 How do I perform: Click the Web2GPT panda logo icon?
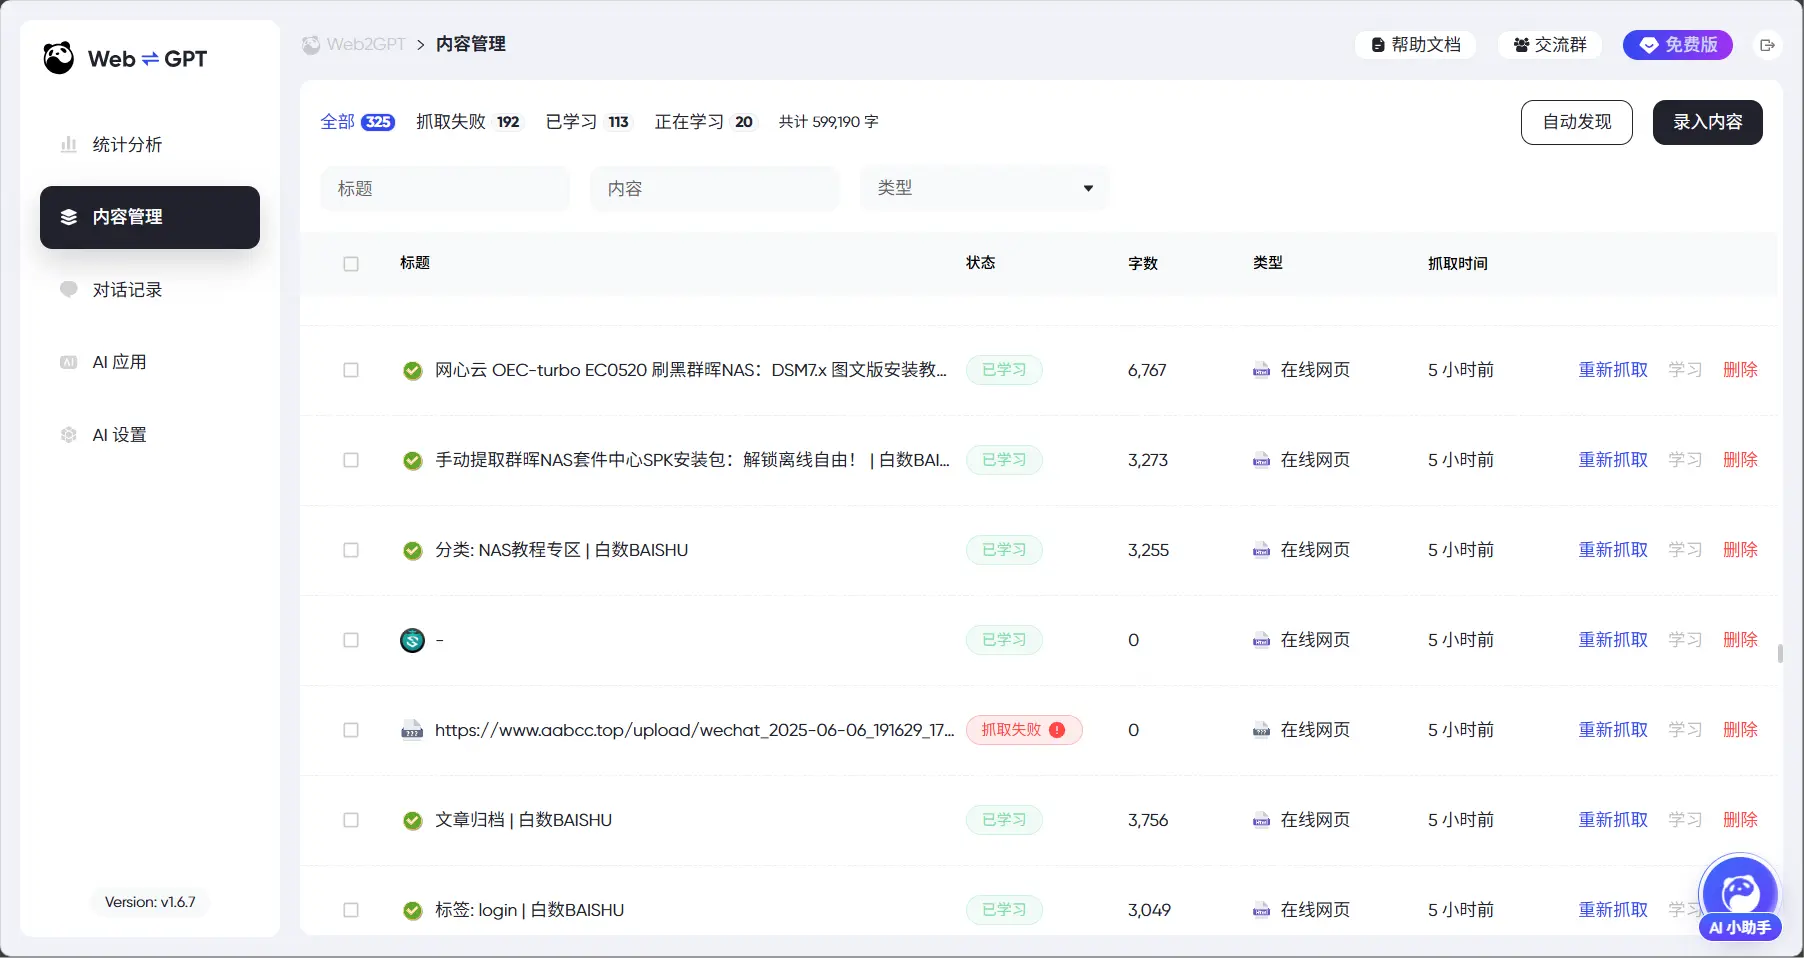(59, 58)
